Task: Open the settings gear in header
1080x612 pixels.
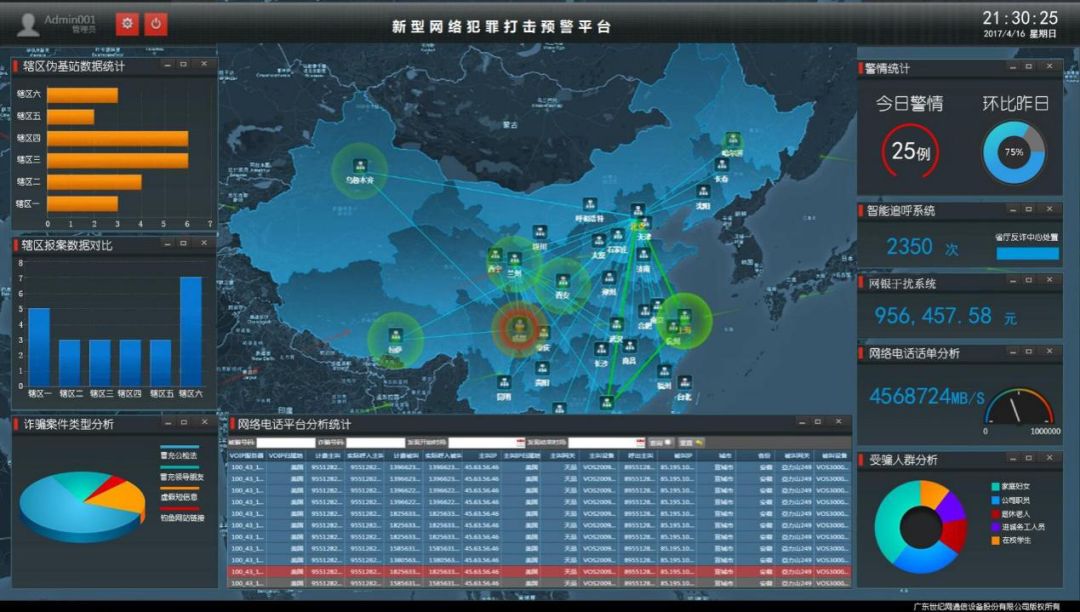Action: [x=127, y=24]
